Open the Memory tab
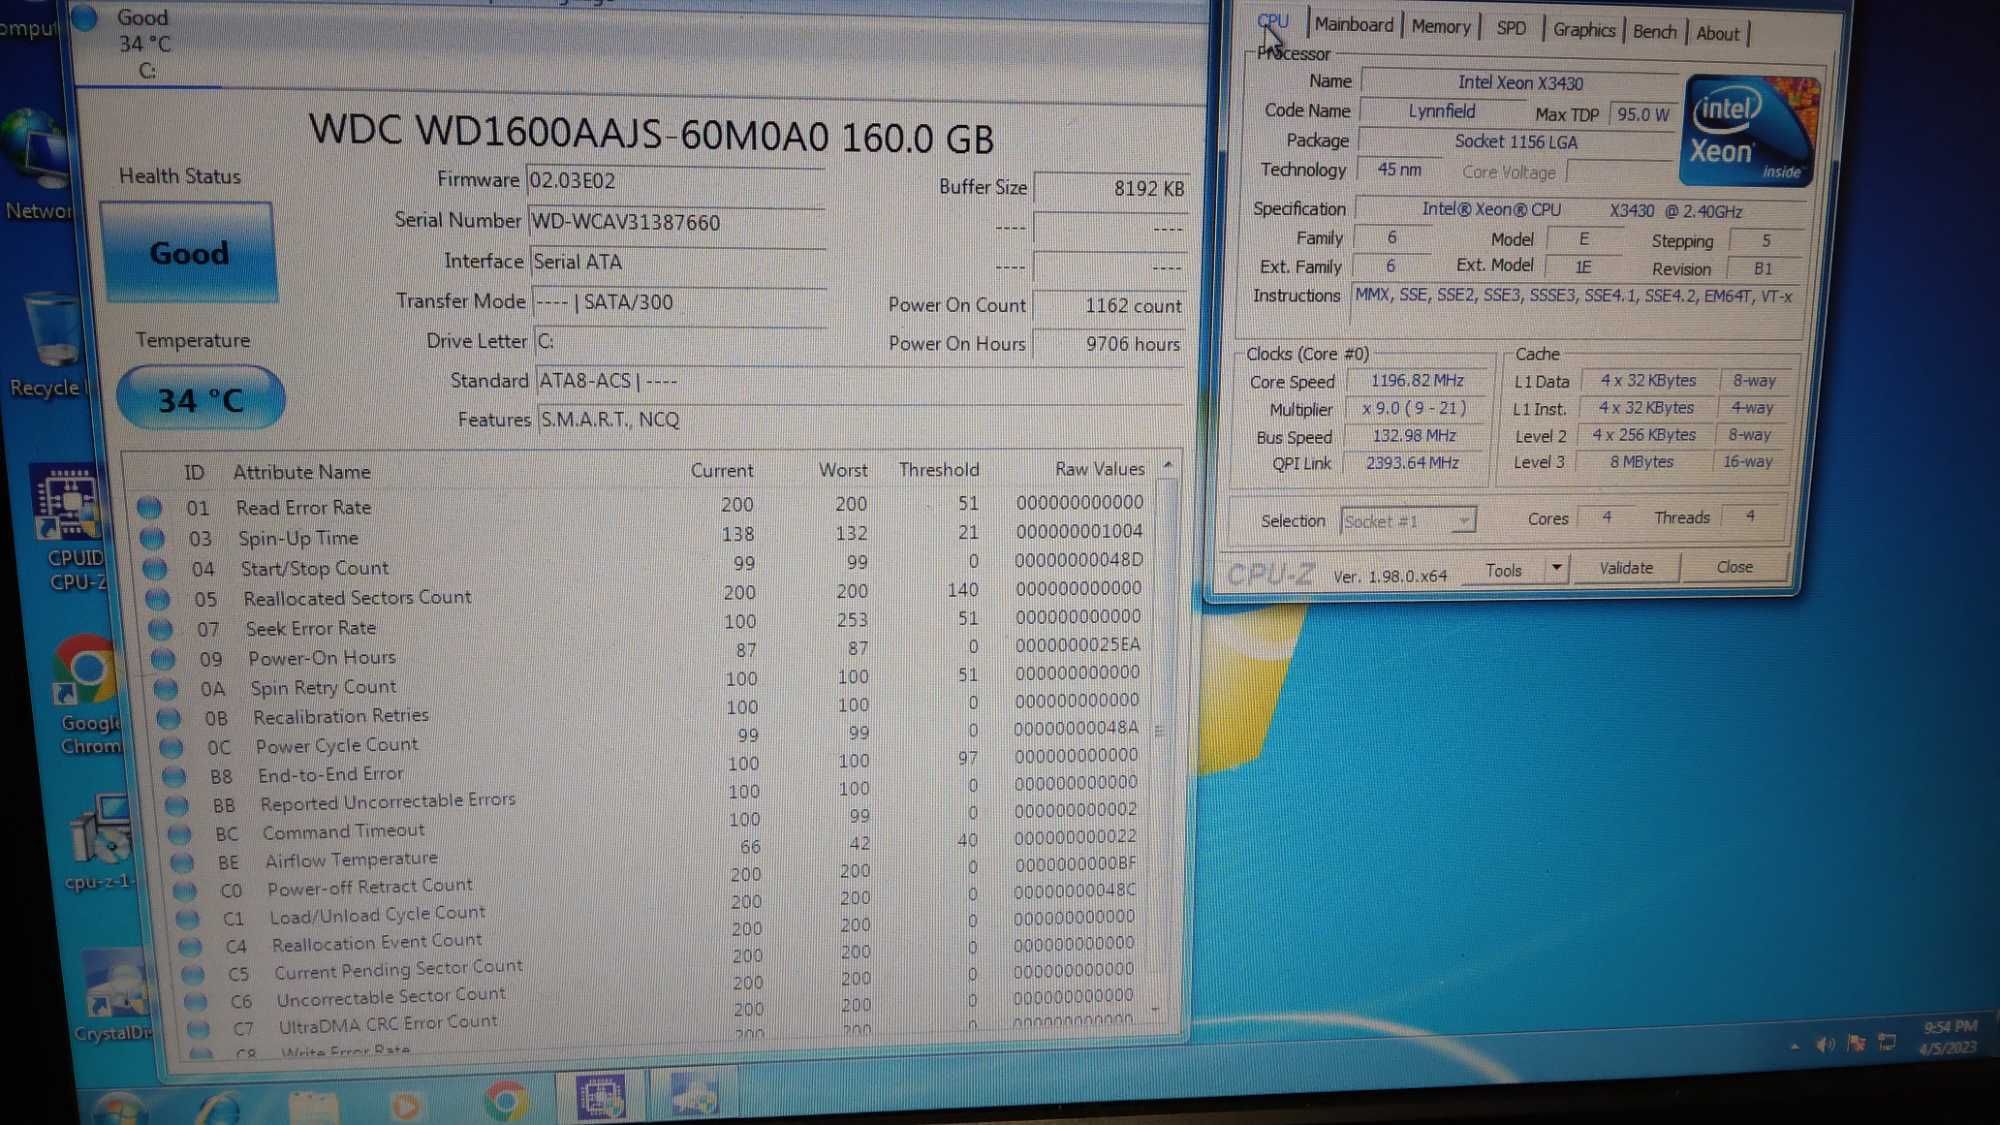The width and height of the screenshot is (2000, 1125). pyautogui.click(x=1440, y=27)
